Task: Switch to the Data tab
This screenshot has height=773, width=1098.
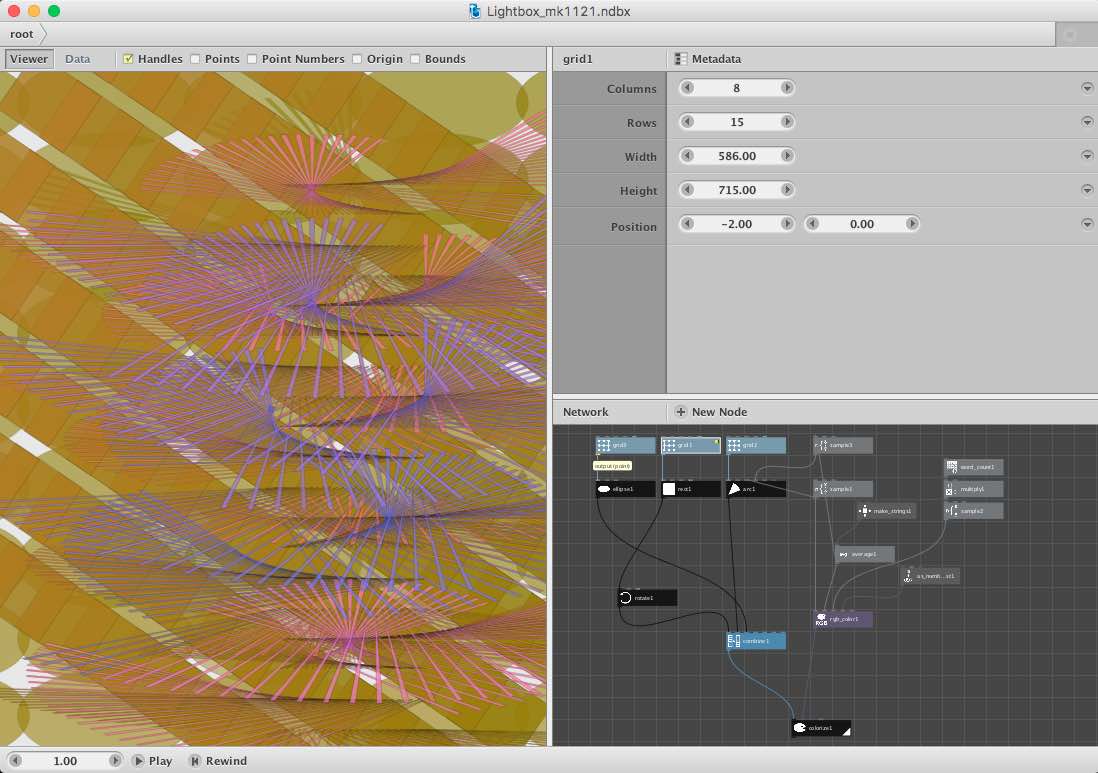Action: 78,59
